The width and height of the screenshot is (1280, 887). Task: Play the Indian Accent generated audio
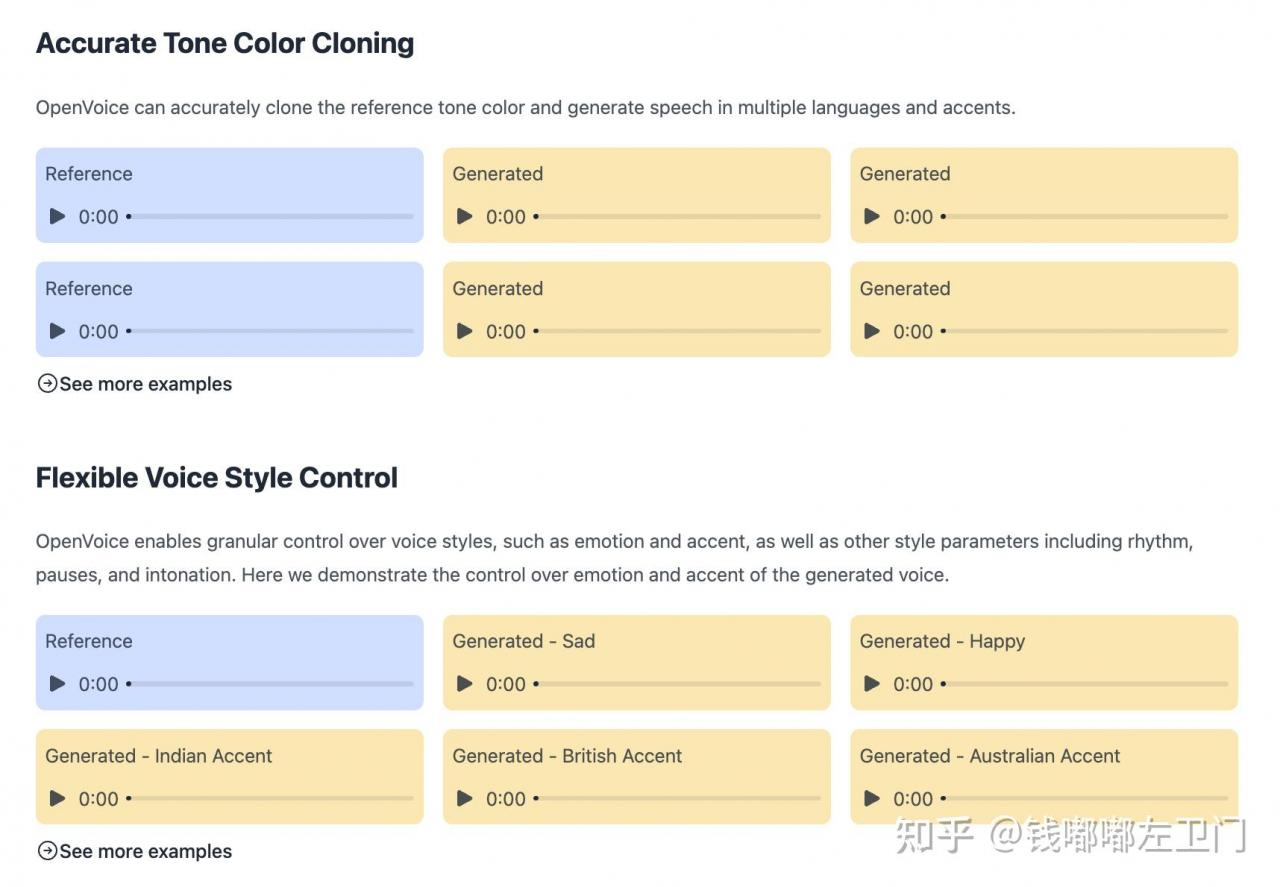tap(58, 798)
